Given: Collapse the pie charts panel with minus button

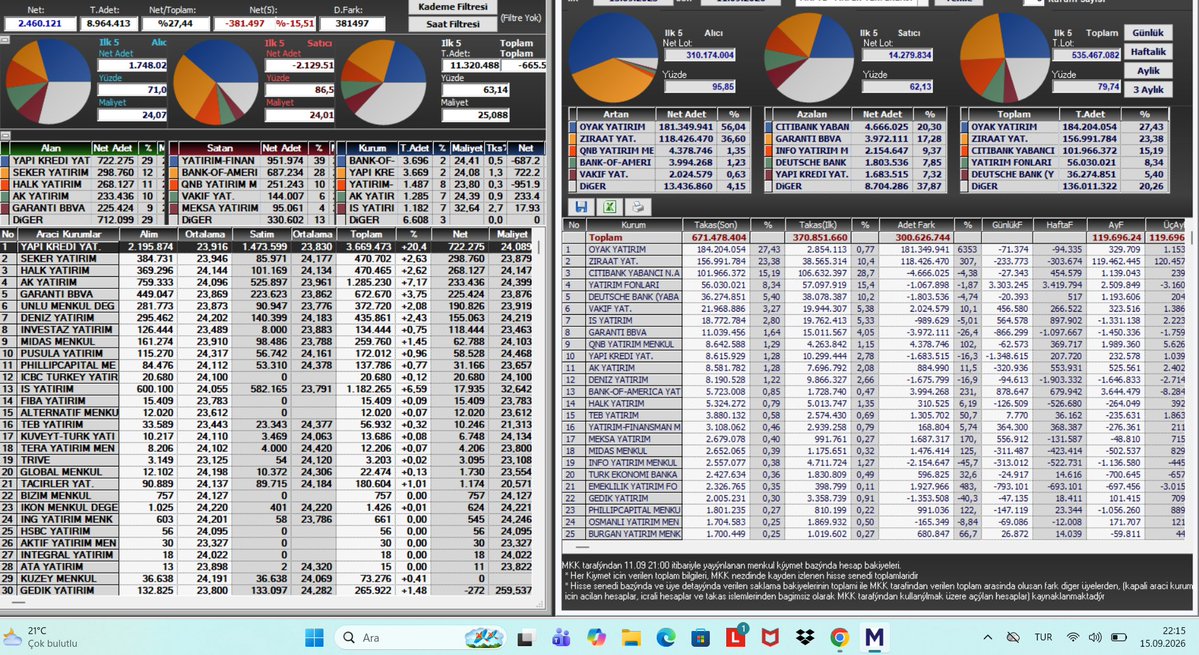Looking at the screenshot, I should click(5, 39).
